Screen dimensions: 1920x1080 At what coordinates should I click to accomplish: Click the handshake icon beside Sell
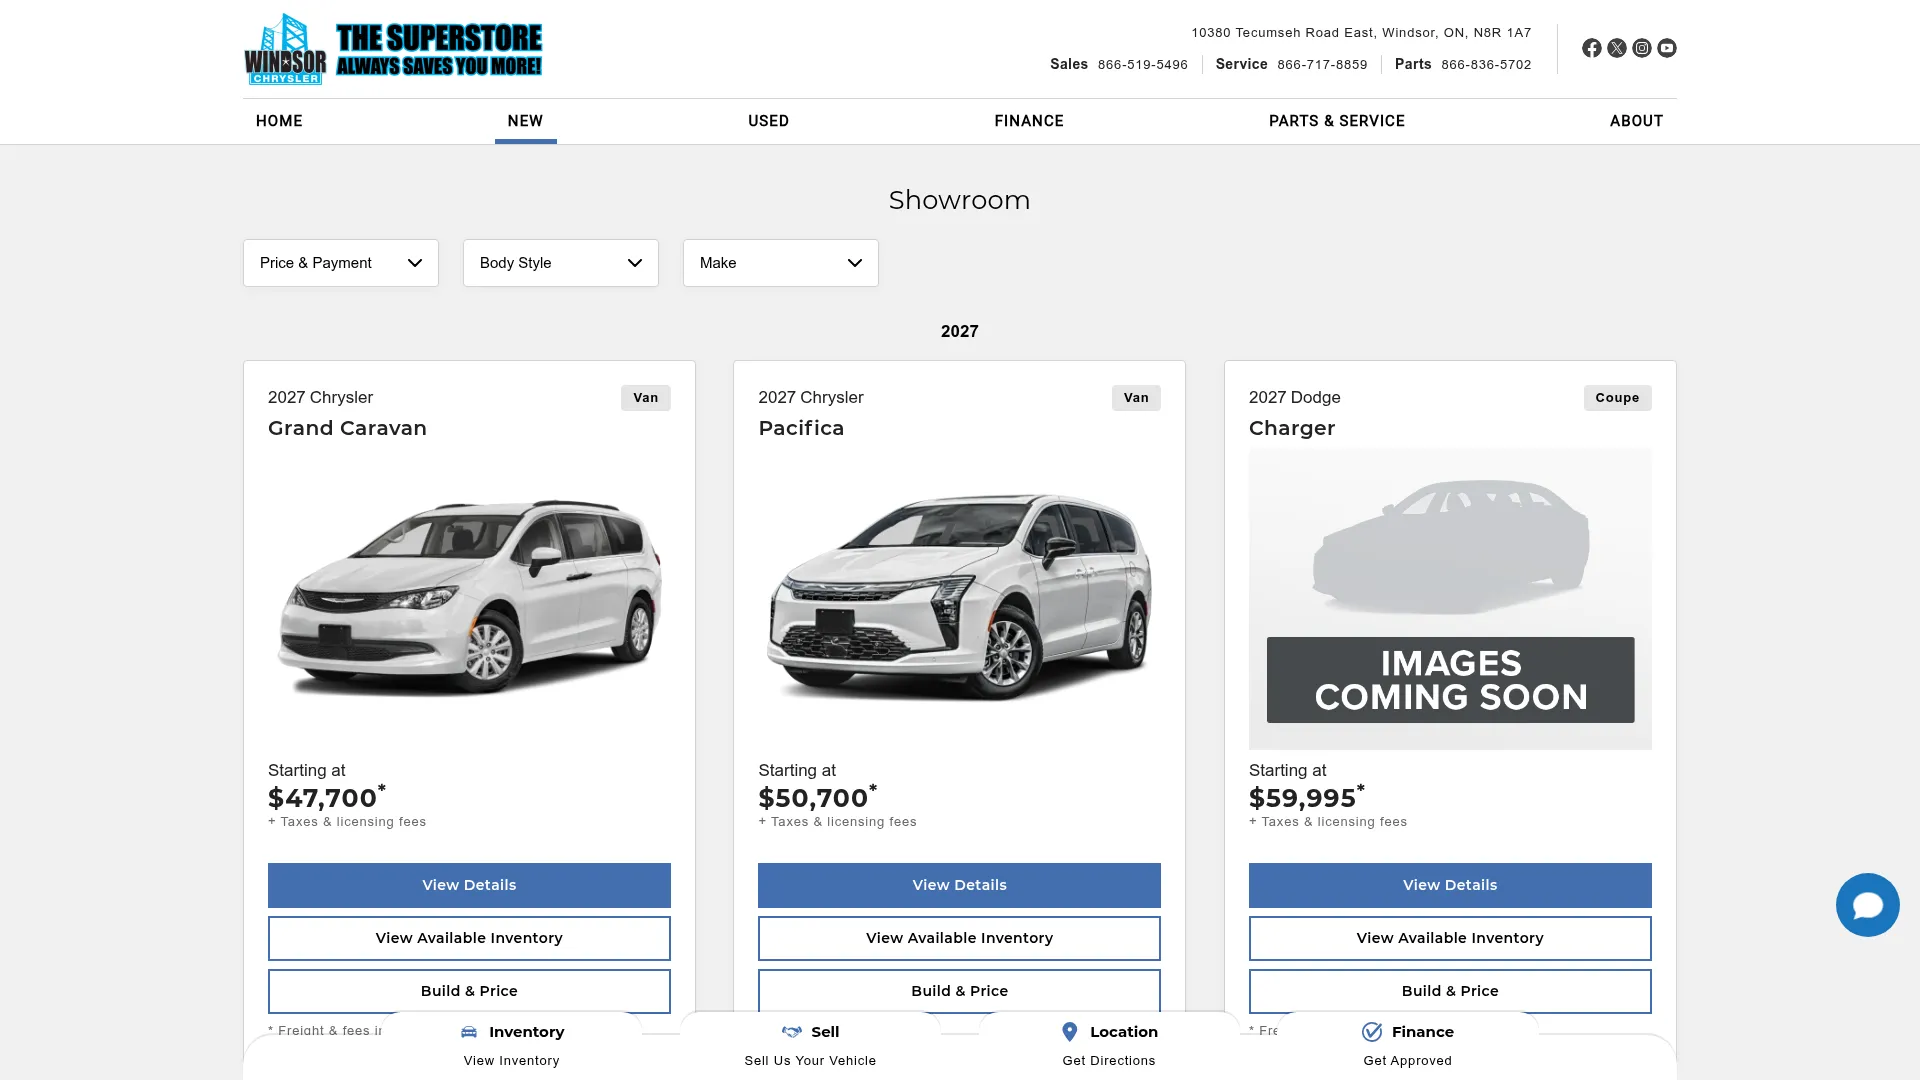click(791, 1032)
